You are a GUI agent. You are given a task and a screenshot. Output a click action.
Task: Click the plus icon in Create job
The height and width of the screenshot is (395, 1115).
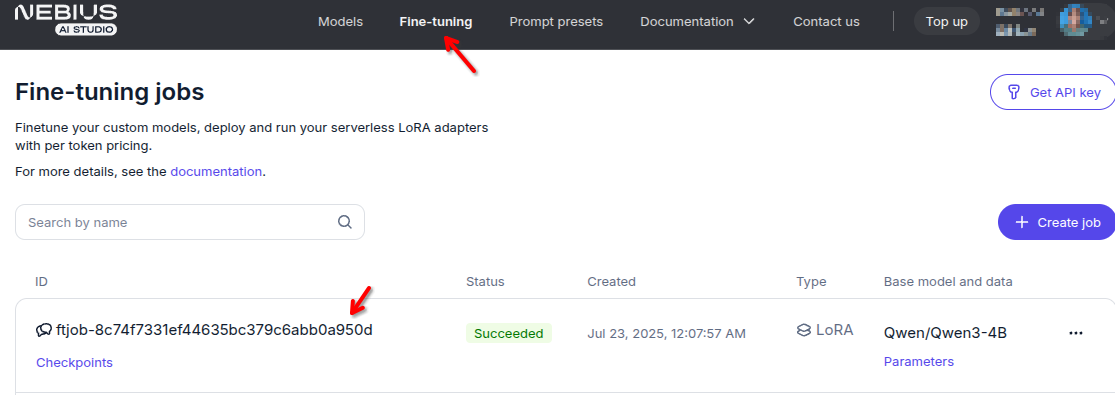[1022, 222]
